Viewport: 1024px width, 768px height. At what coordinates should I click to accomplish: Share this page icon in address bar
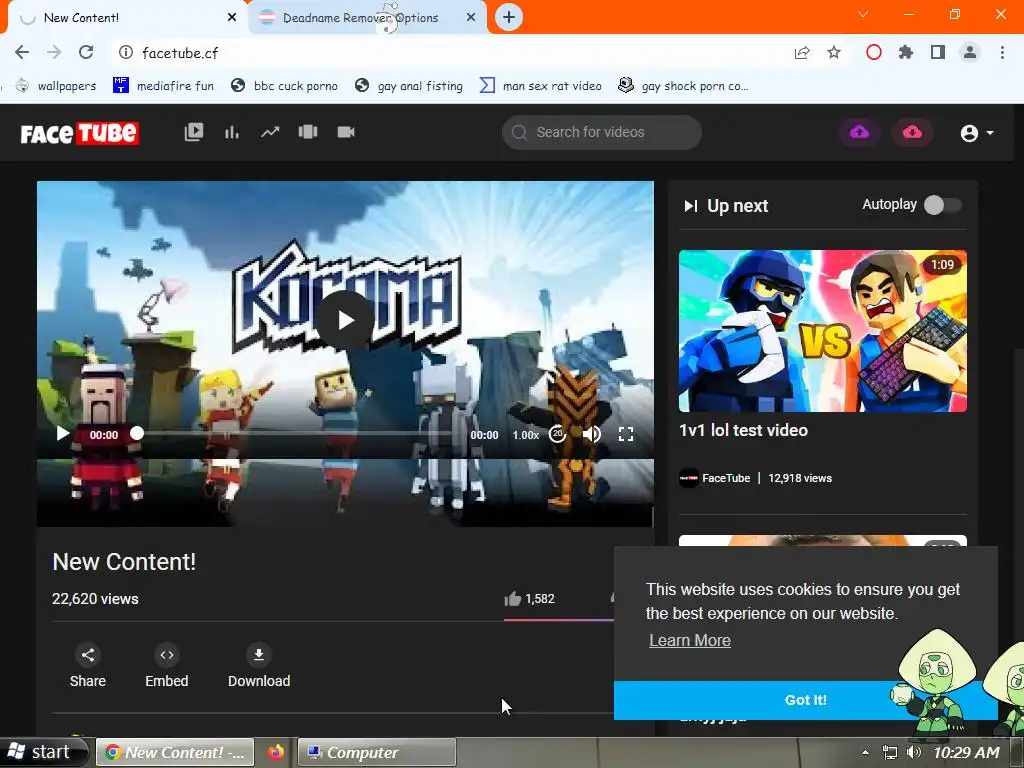802,52
